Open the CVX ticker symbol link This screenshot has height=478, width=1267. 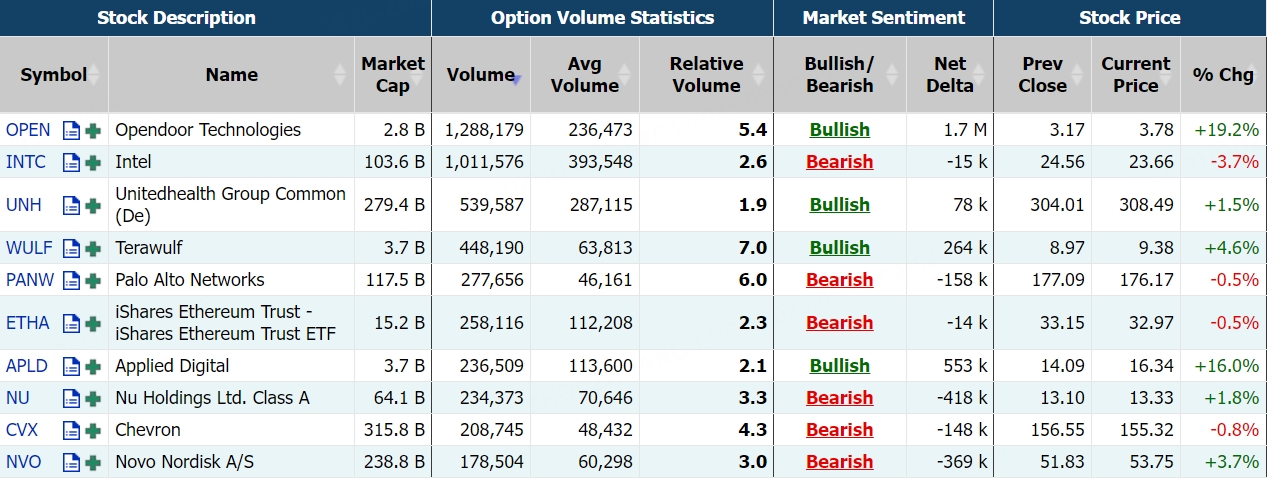[22, 430]
